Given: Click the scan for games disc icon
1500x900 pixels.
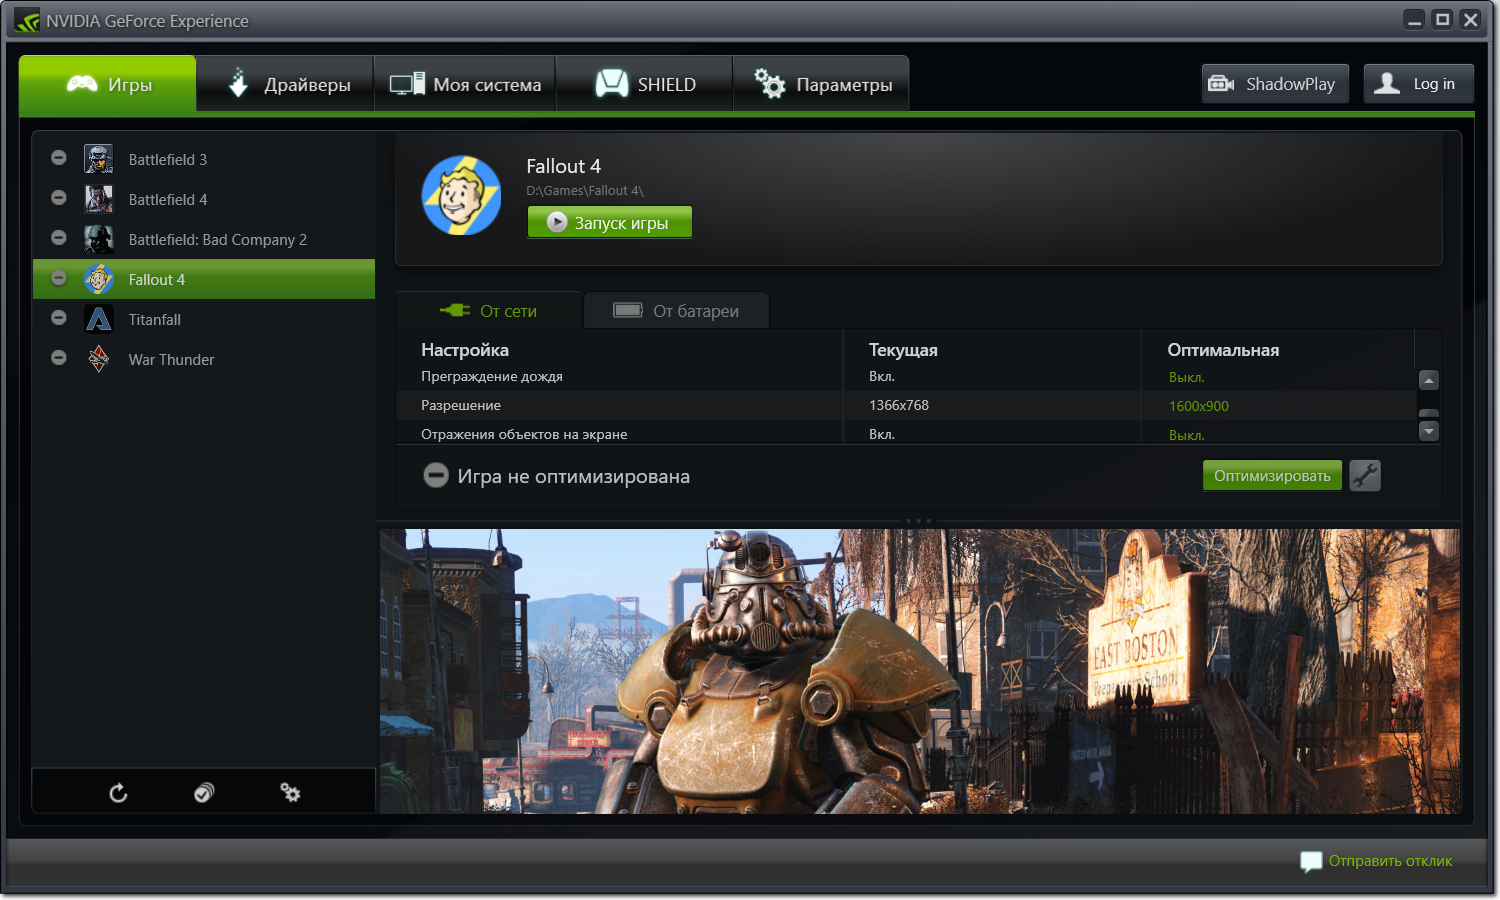Looking at the screenshot, I should [x=204, y=793].
